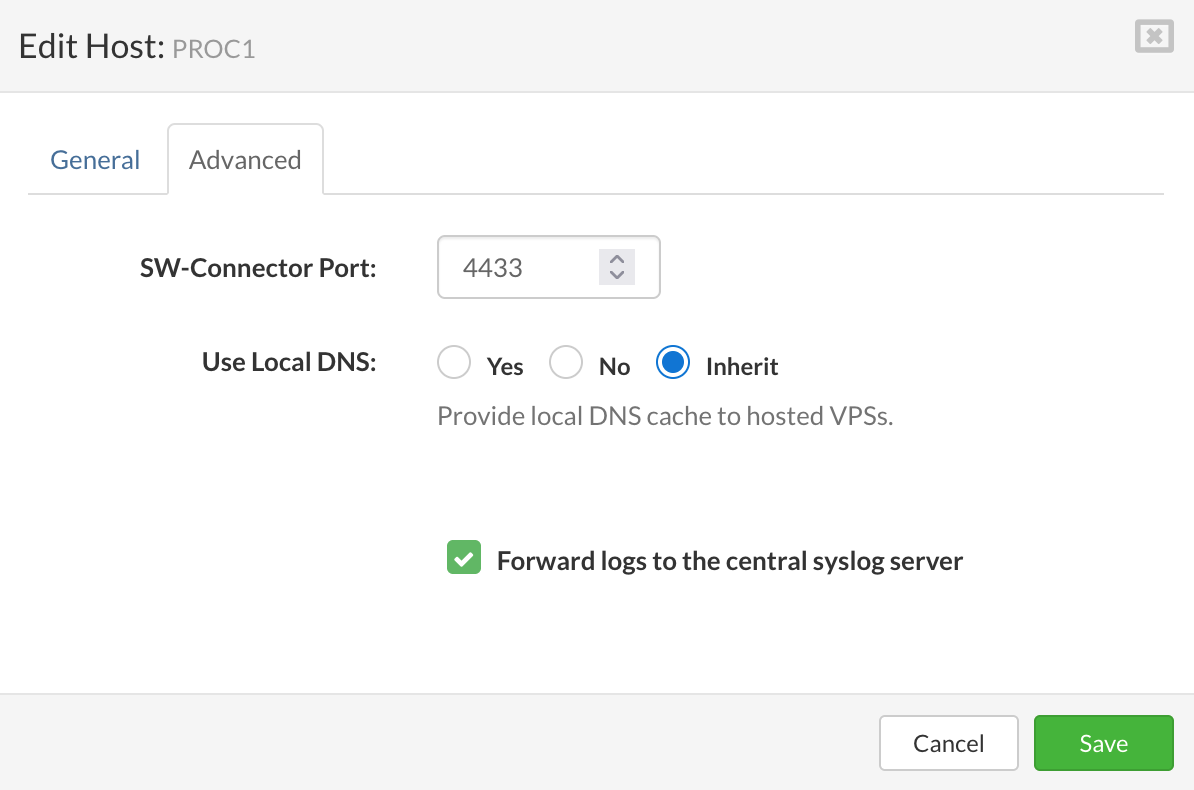Switch to the General tab

click(95, 159)
